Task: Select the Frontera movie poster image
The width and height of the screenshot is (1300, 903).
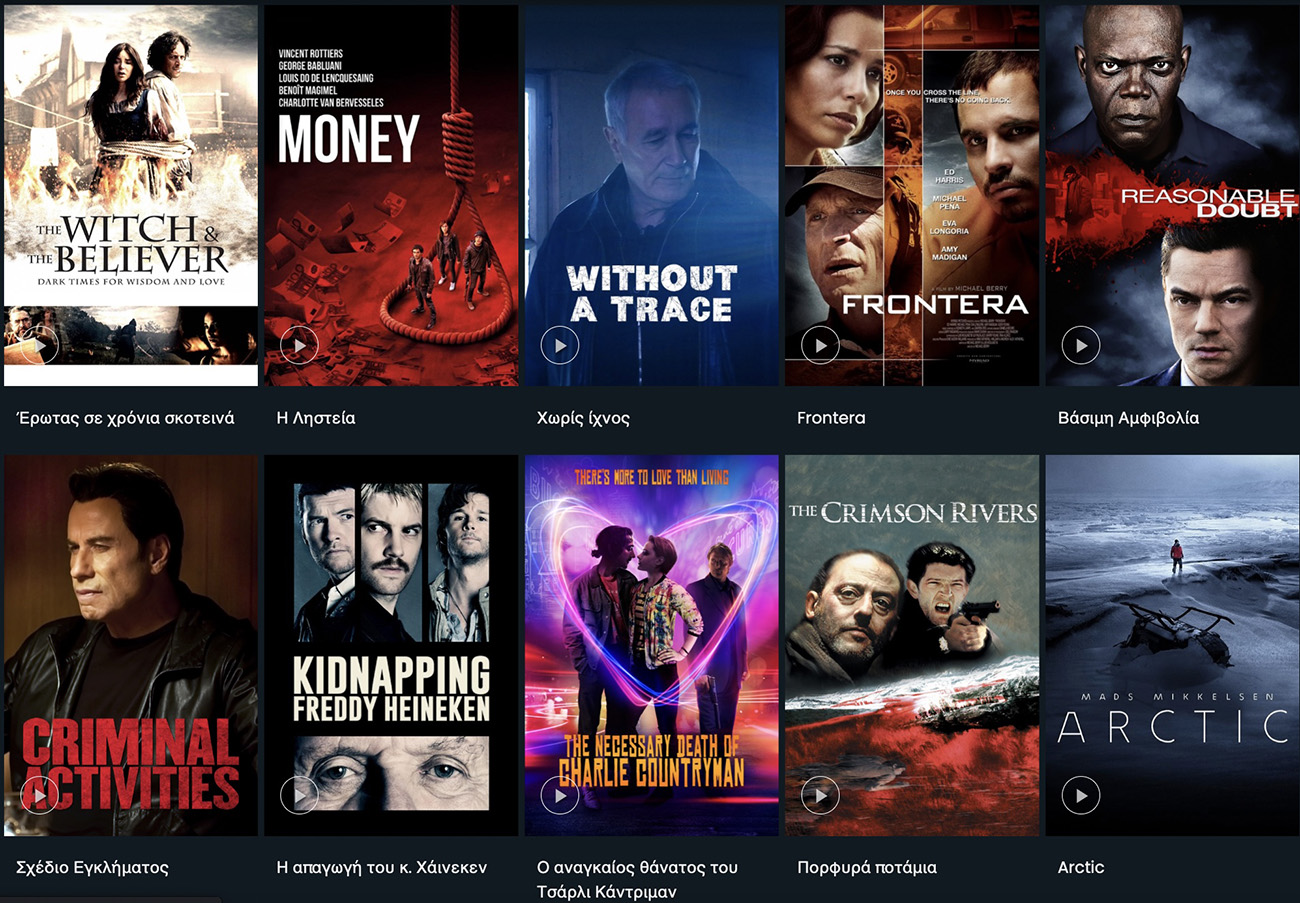Action: tap(912, 195)
